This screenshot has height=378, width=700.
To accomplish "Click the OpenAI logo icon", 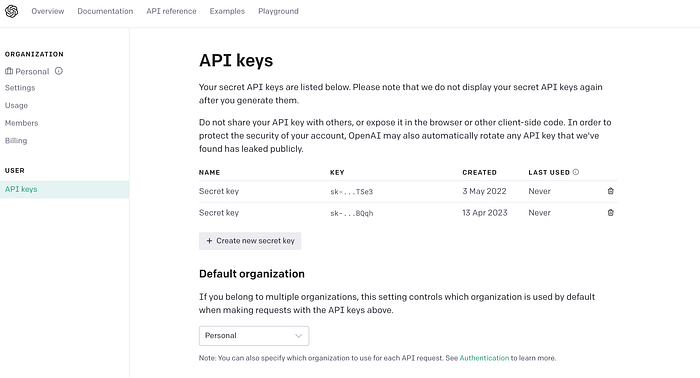I will coord(12,11).
